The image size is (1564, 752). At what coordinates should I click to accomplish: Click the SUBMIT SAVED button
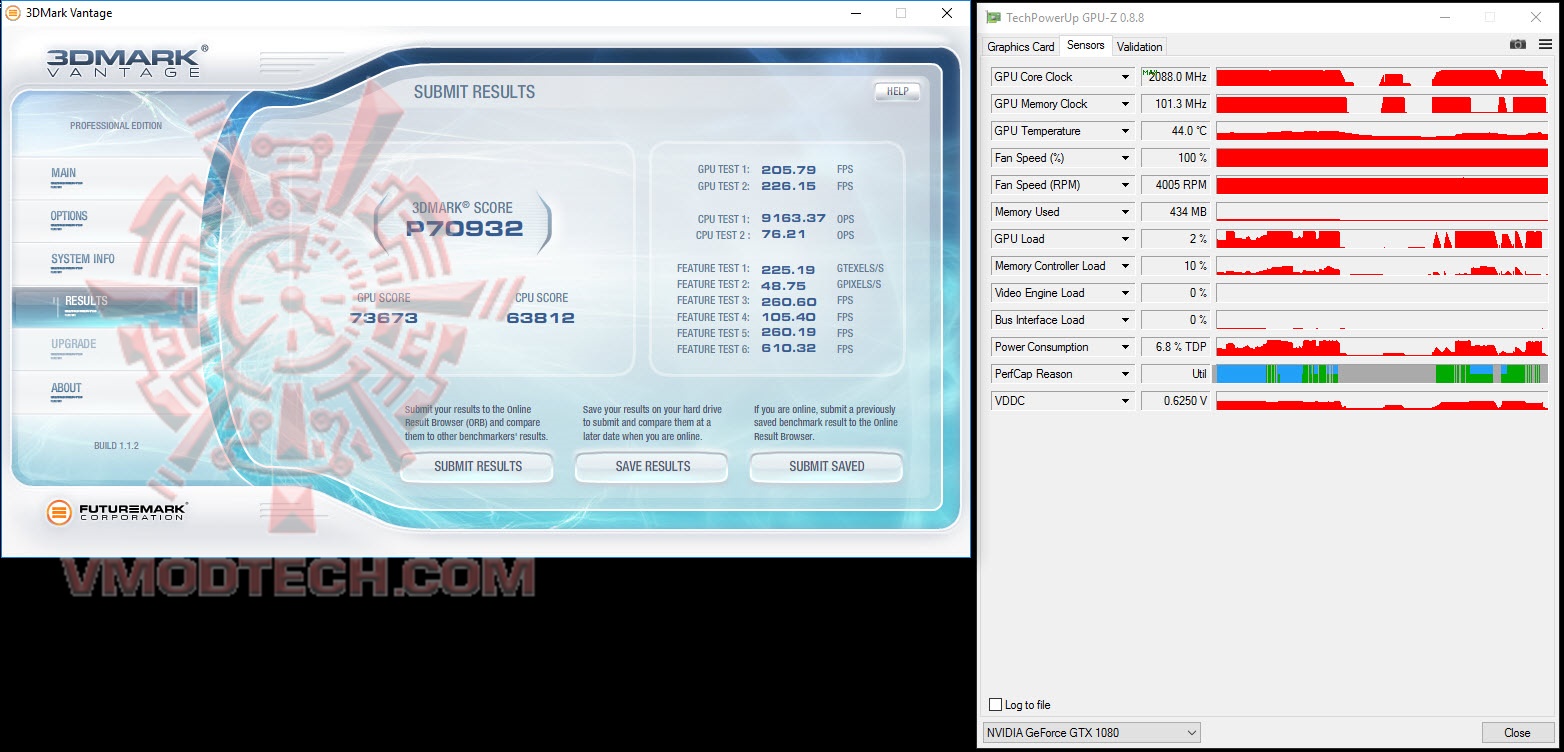826,466
